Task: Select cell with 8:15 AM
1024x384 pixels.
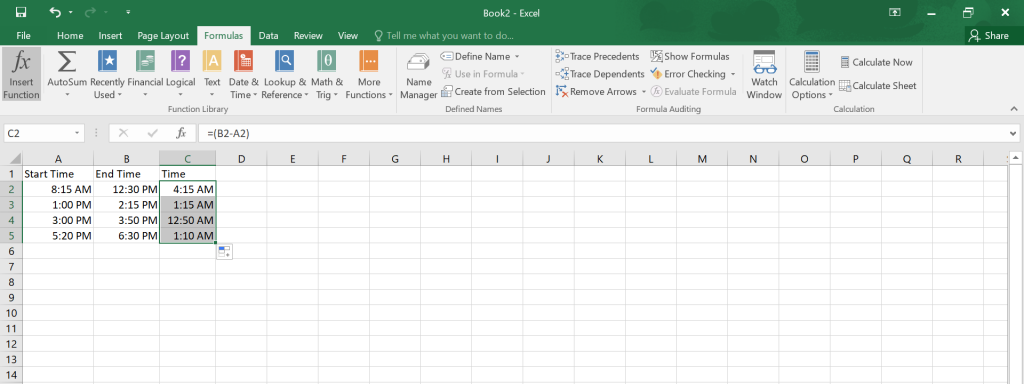Action: click(x=58, y=189)
